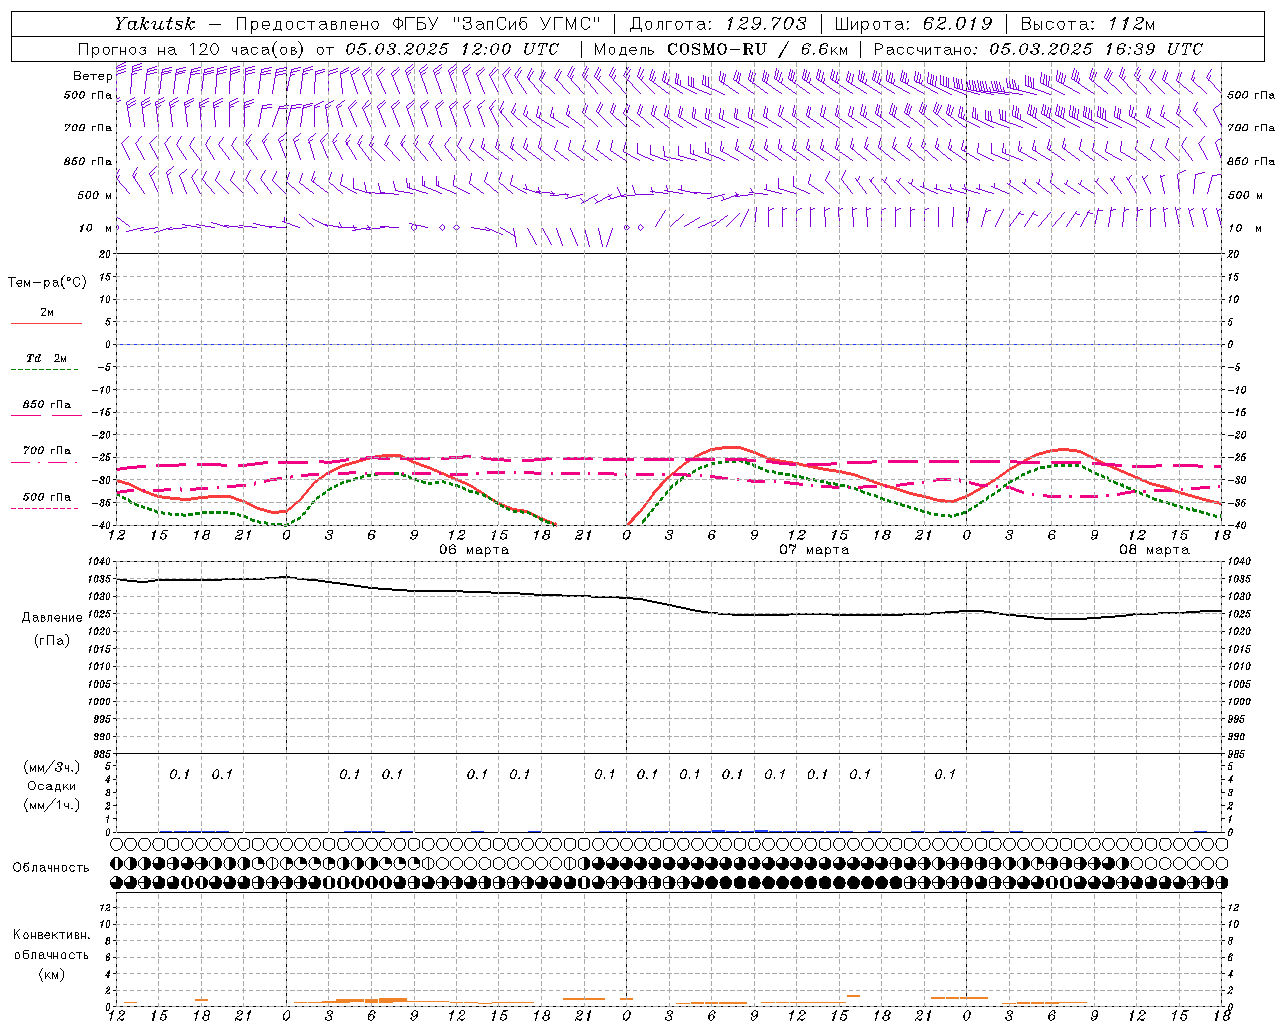Click the "Долгота: 129.703" header field
The image size is (1280, 1024).
pyautogui.click(x=716, y=24)
